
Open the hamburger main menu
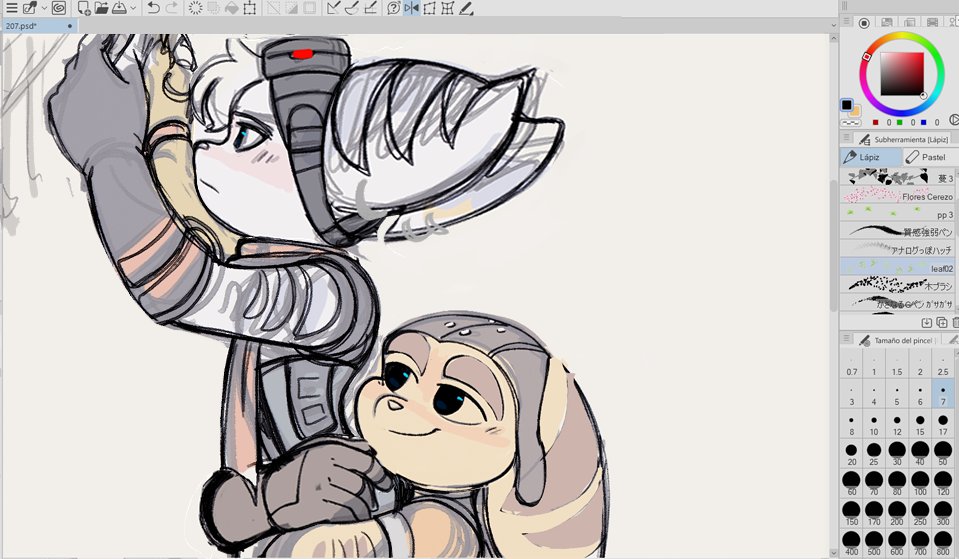click(x=11, y=8)
